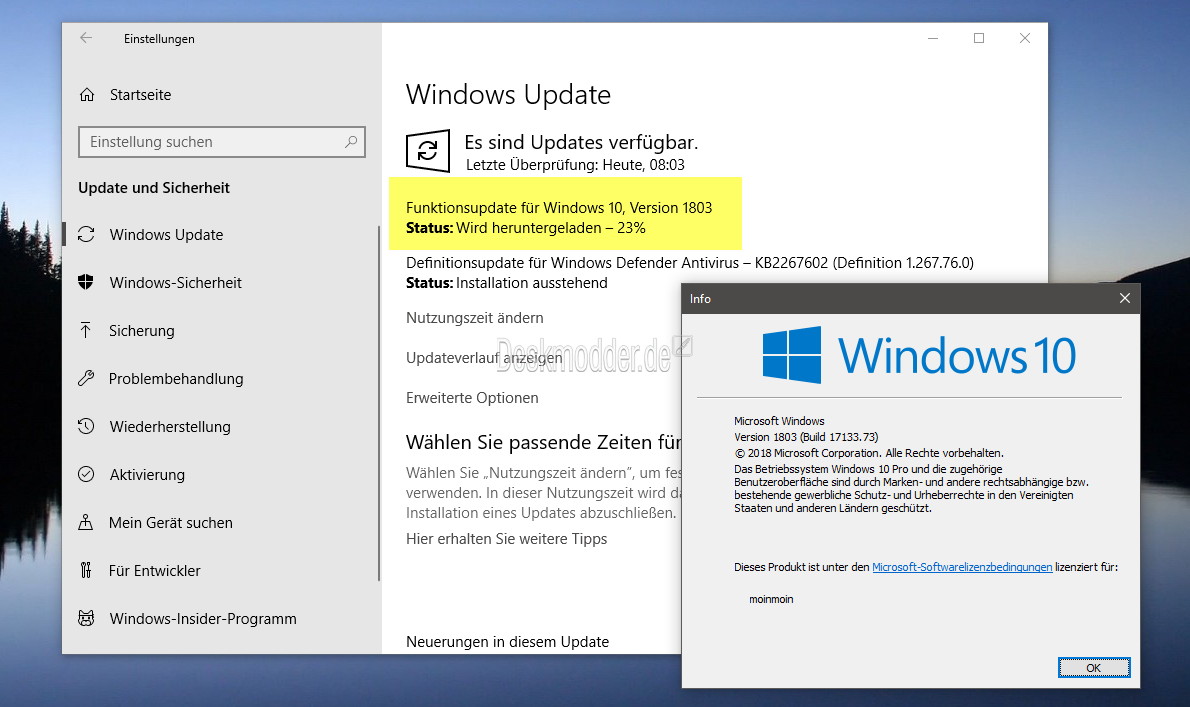Click the large update refresh icon
Viewport: 1190px width, 707px height.
[428, 151]
